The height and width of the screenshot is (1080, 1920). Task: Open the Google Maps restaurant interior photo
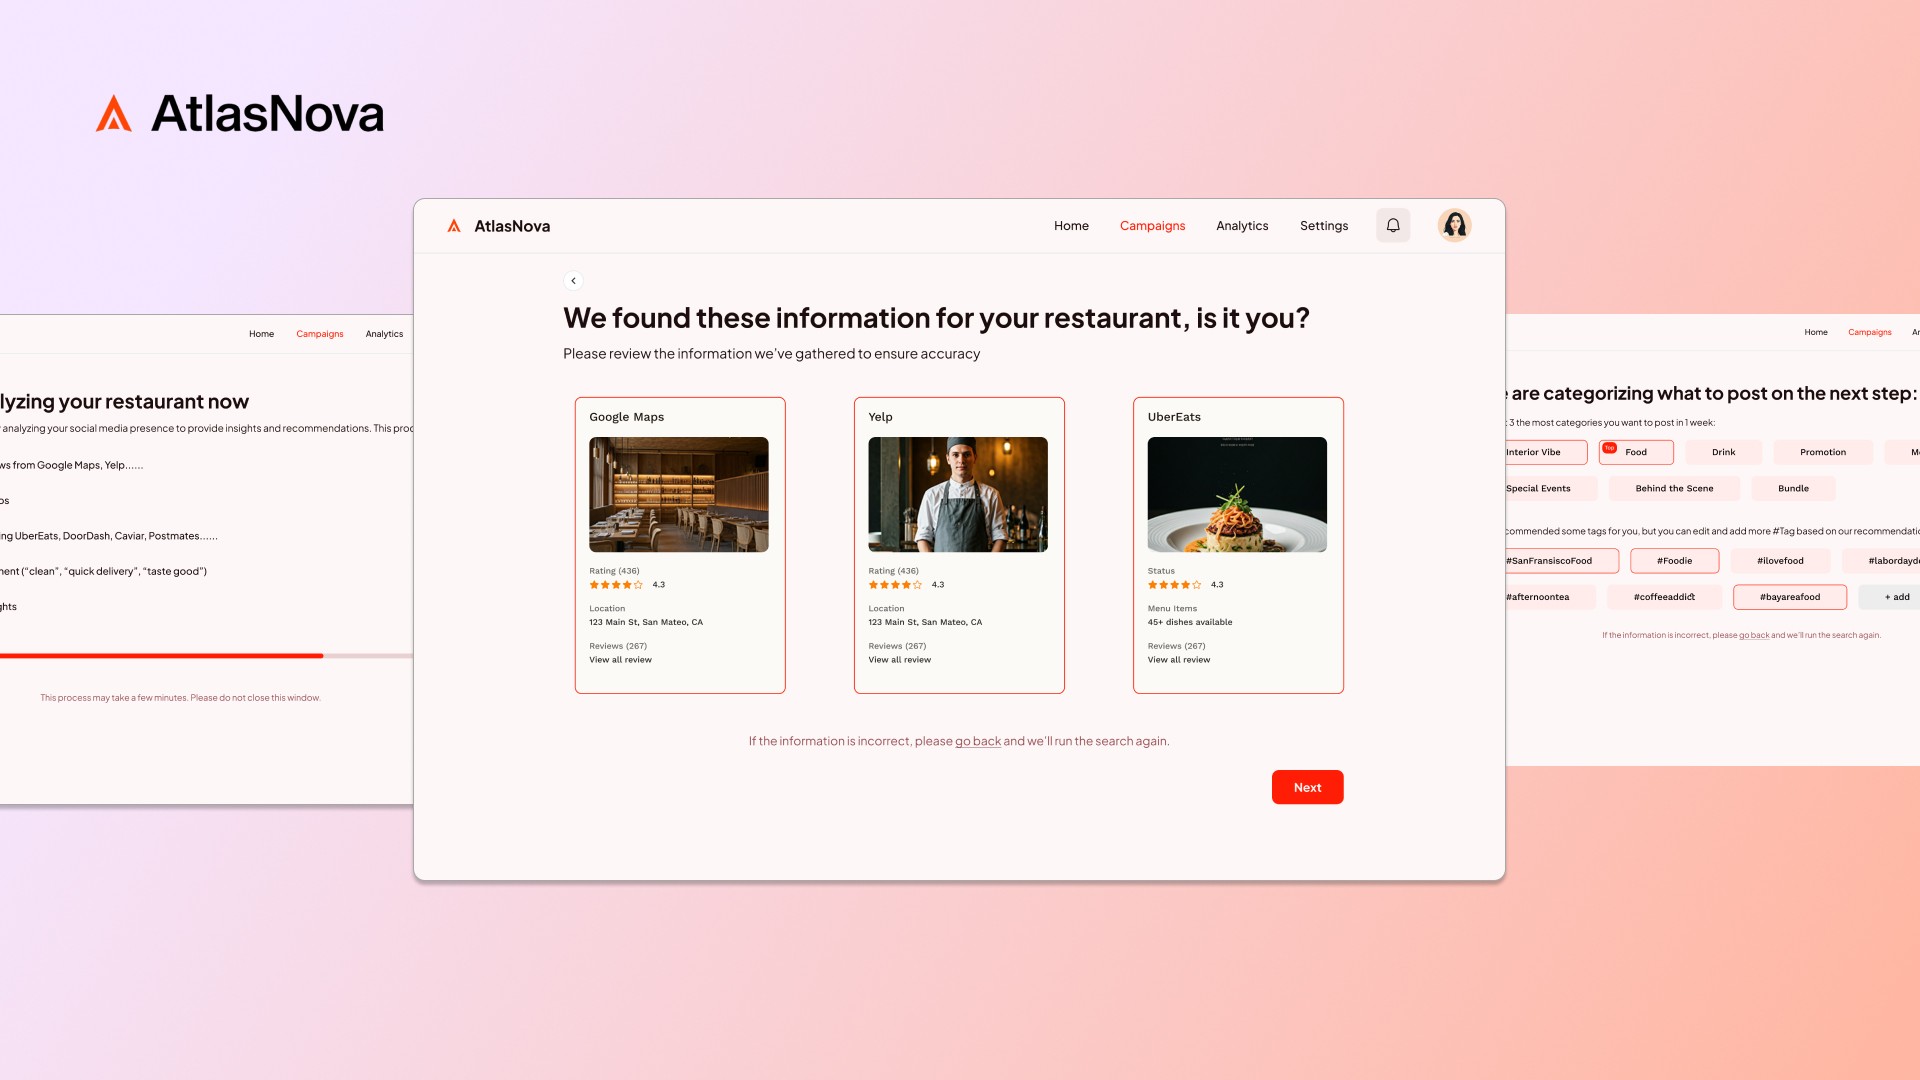[678, 494]
